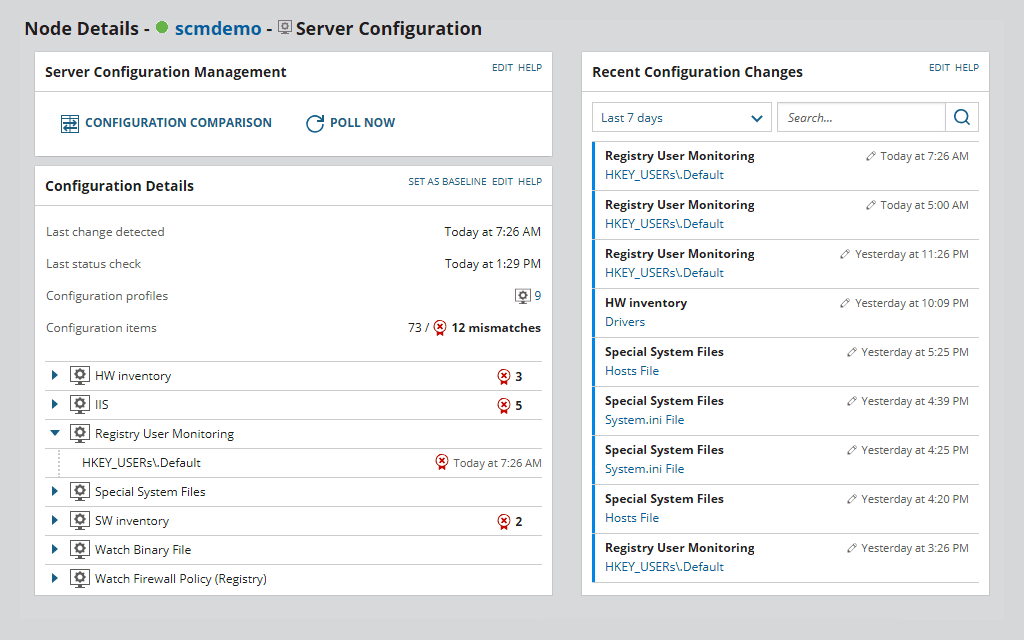Expand the HW inventory tree item

pos(54,375)
